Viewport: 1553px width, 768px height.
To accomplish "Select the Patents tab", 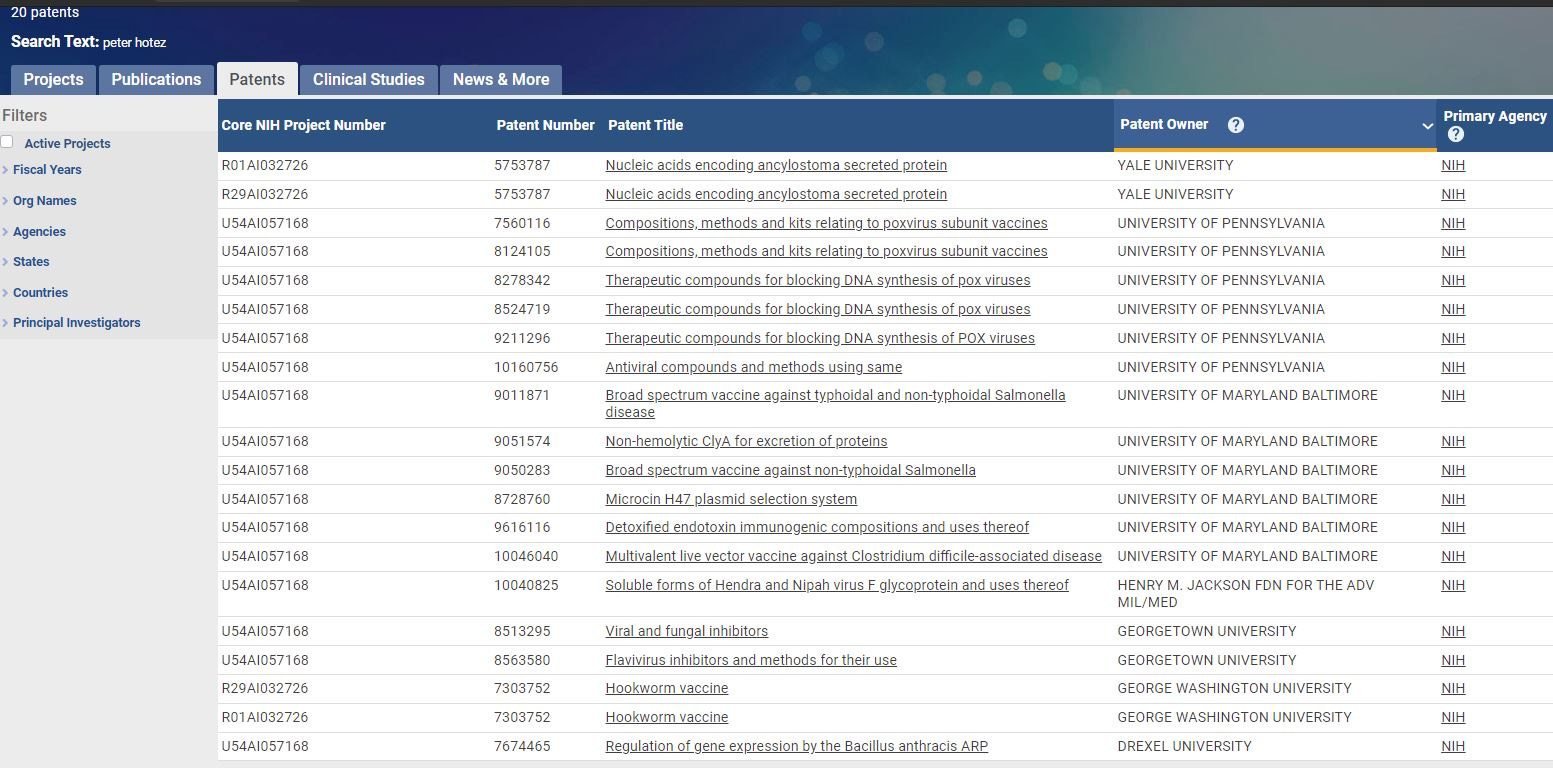I will pyautogui.click(x=257, y=80).
